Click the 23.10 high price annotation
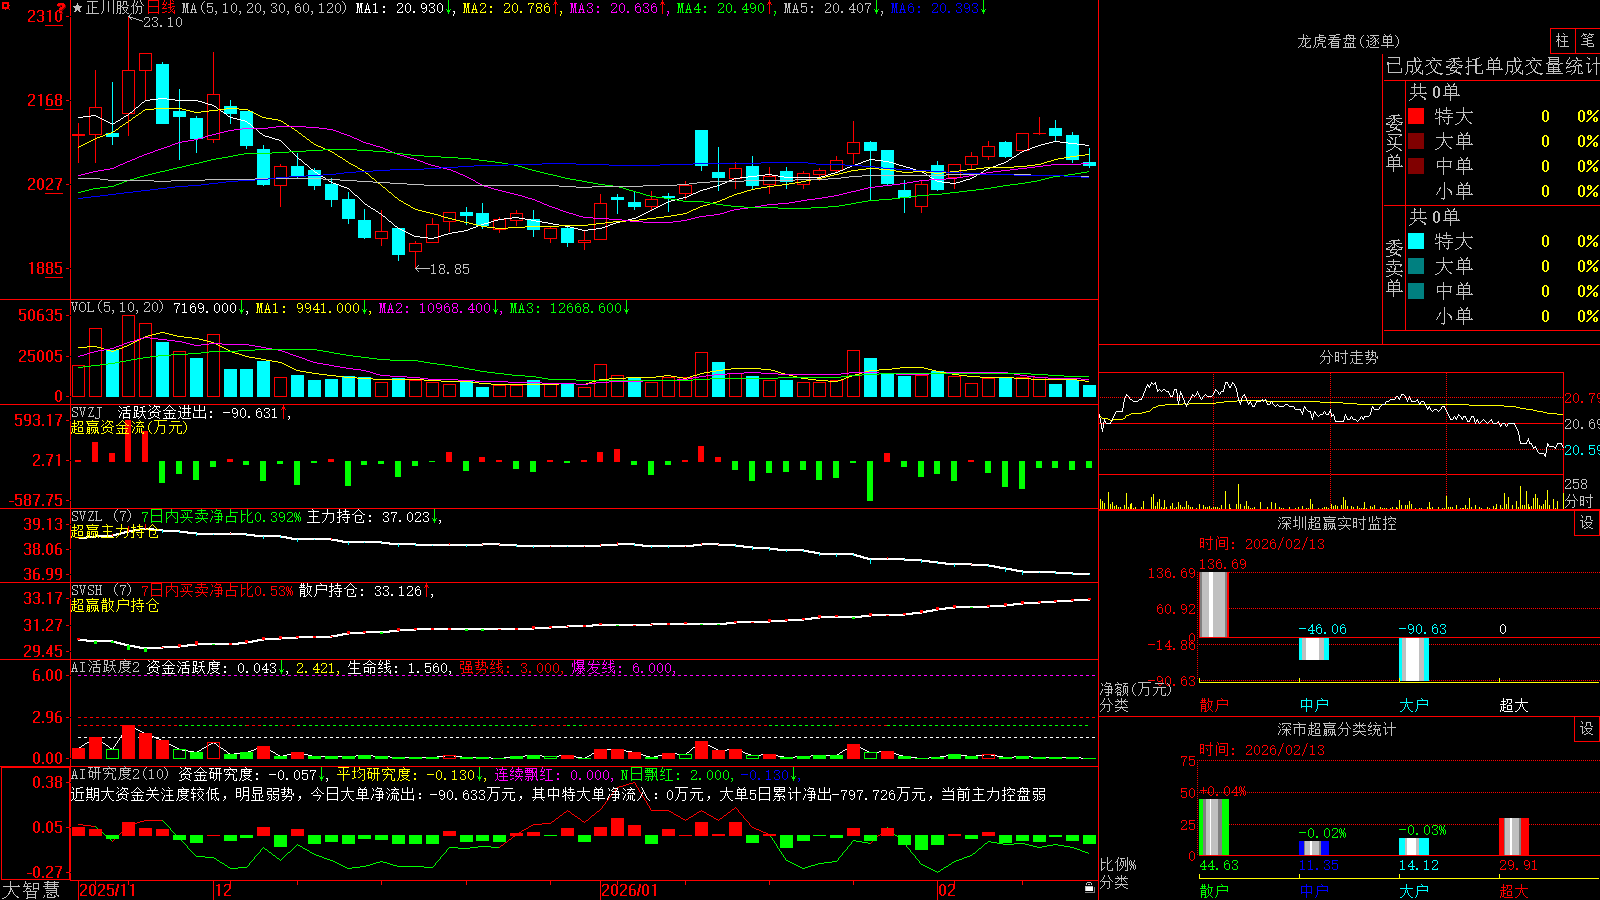Image resolution: width=1600 pixels, height=900 pixels. point(163,22)
